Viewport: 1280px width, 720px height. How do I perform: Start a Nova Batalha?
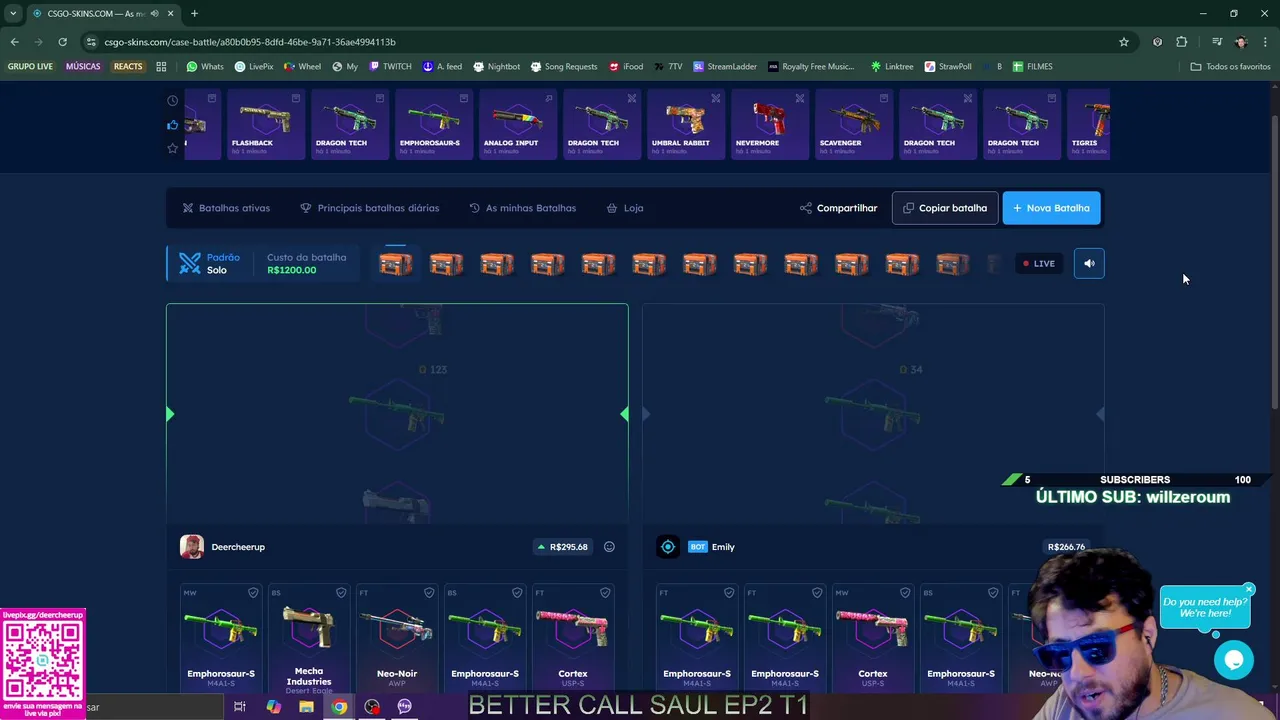[1051, 208]
